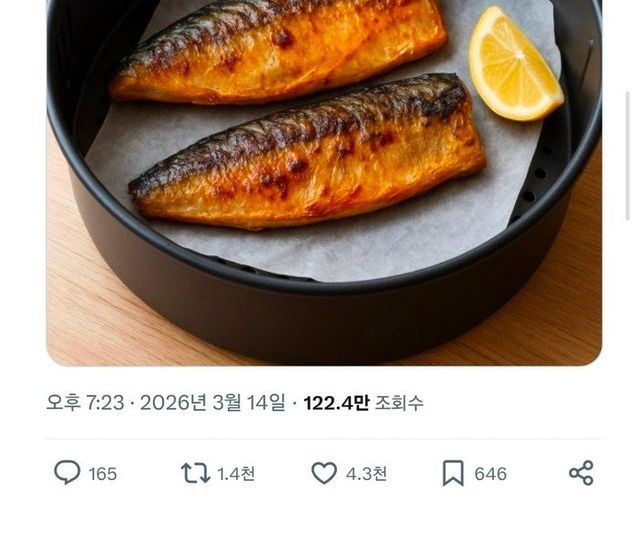Click the bookmark count 646
This screenshot has height=557, width=640.
490,474
